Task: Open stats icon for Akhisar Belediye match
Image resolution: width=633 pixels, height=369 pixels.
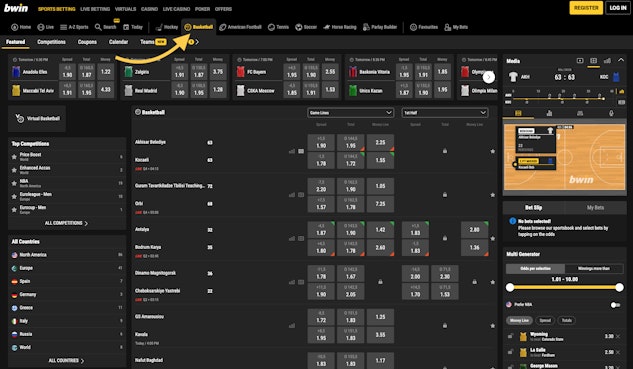Action: click(x=291, y=151)
